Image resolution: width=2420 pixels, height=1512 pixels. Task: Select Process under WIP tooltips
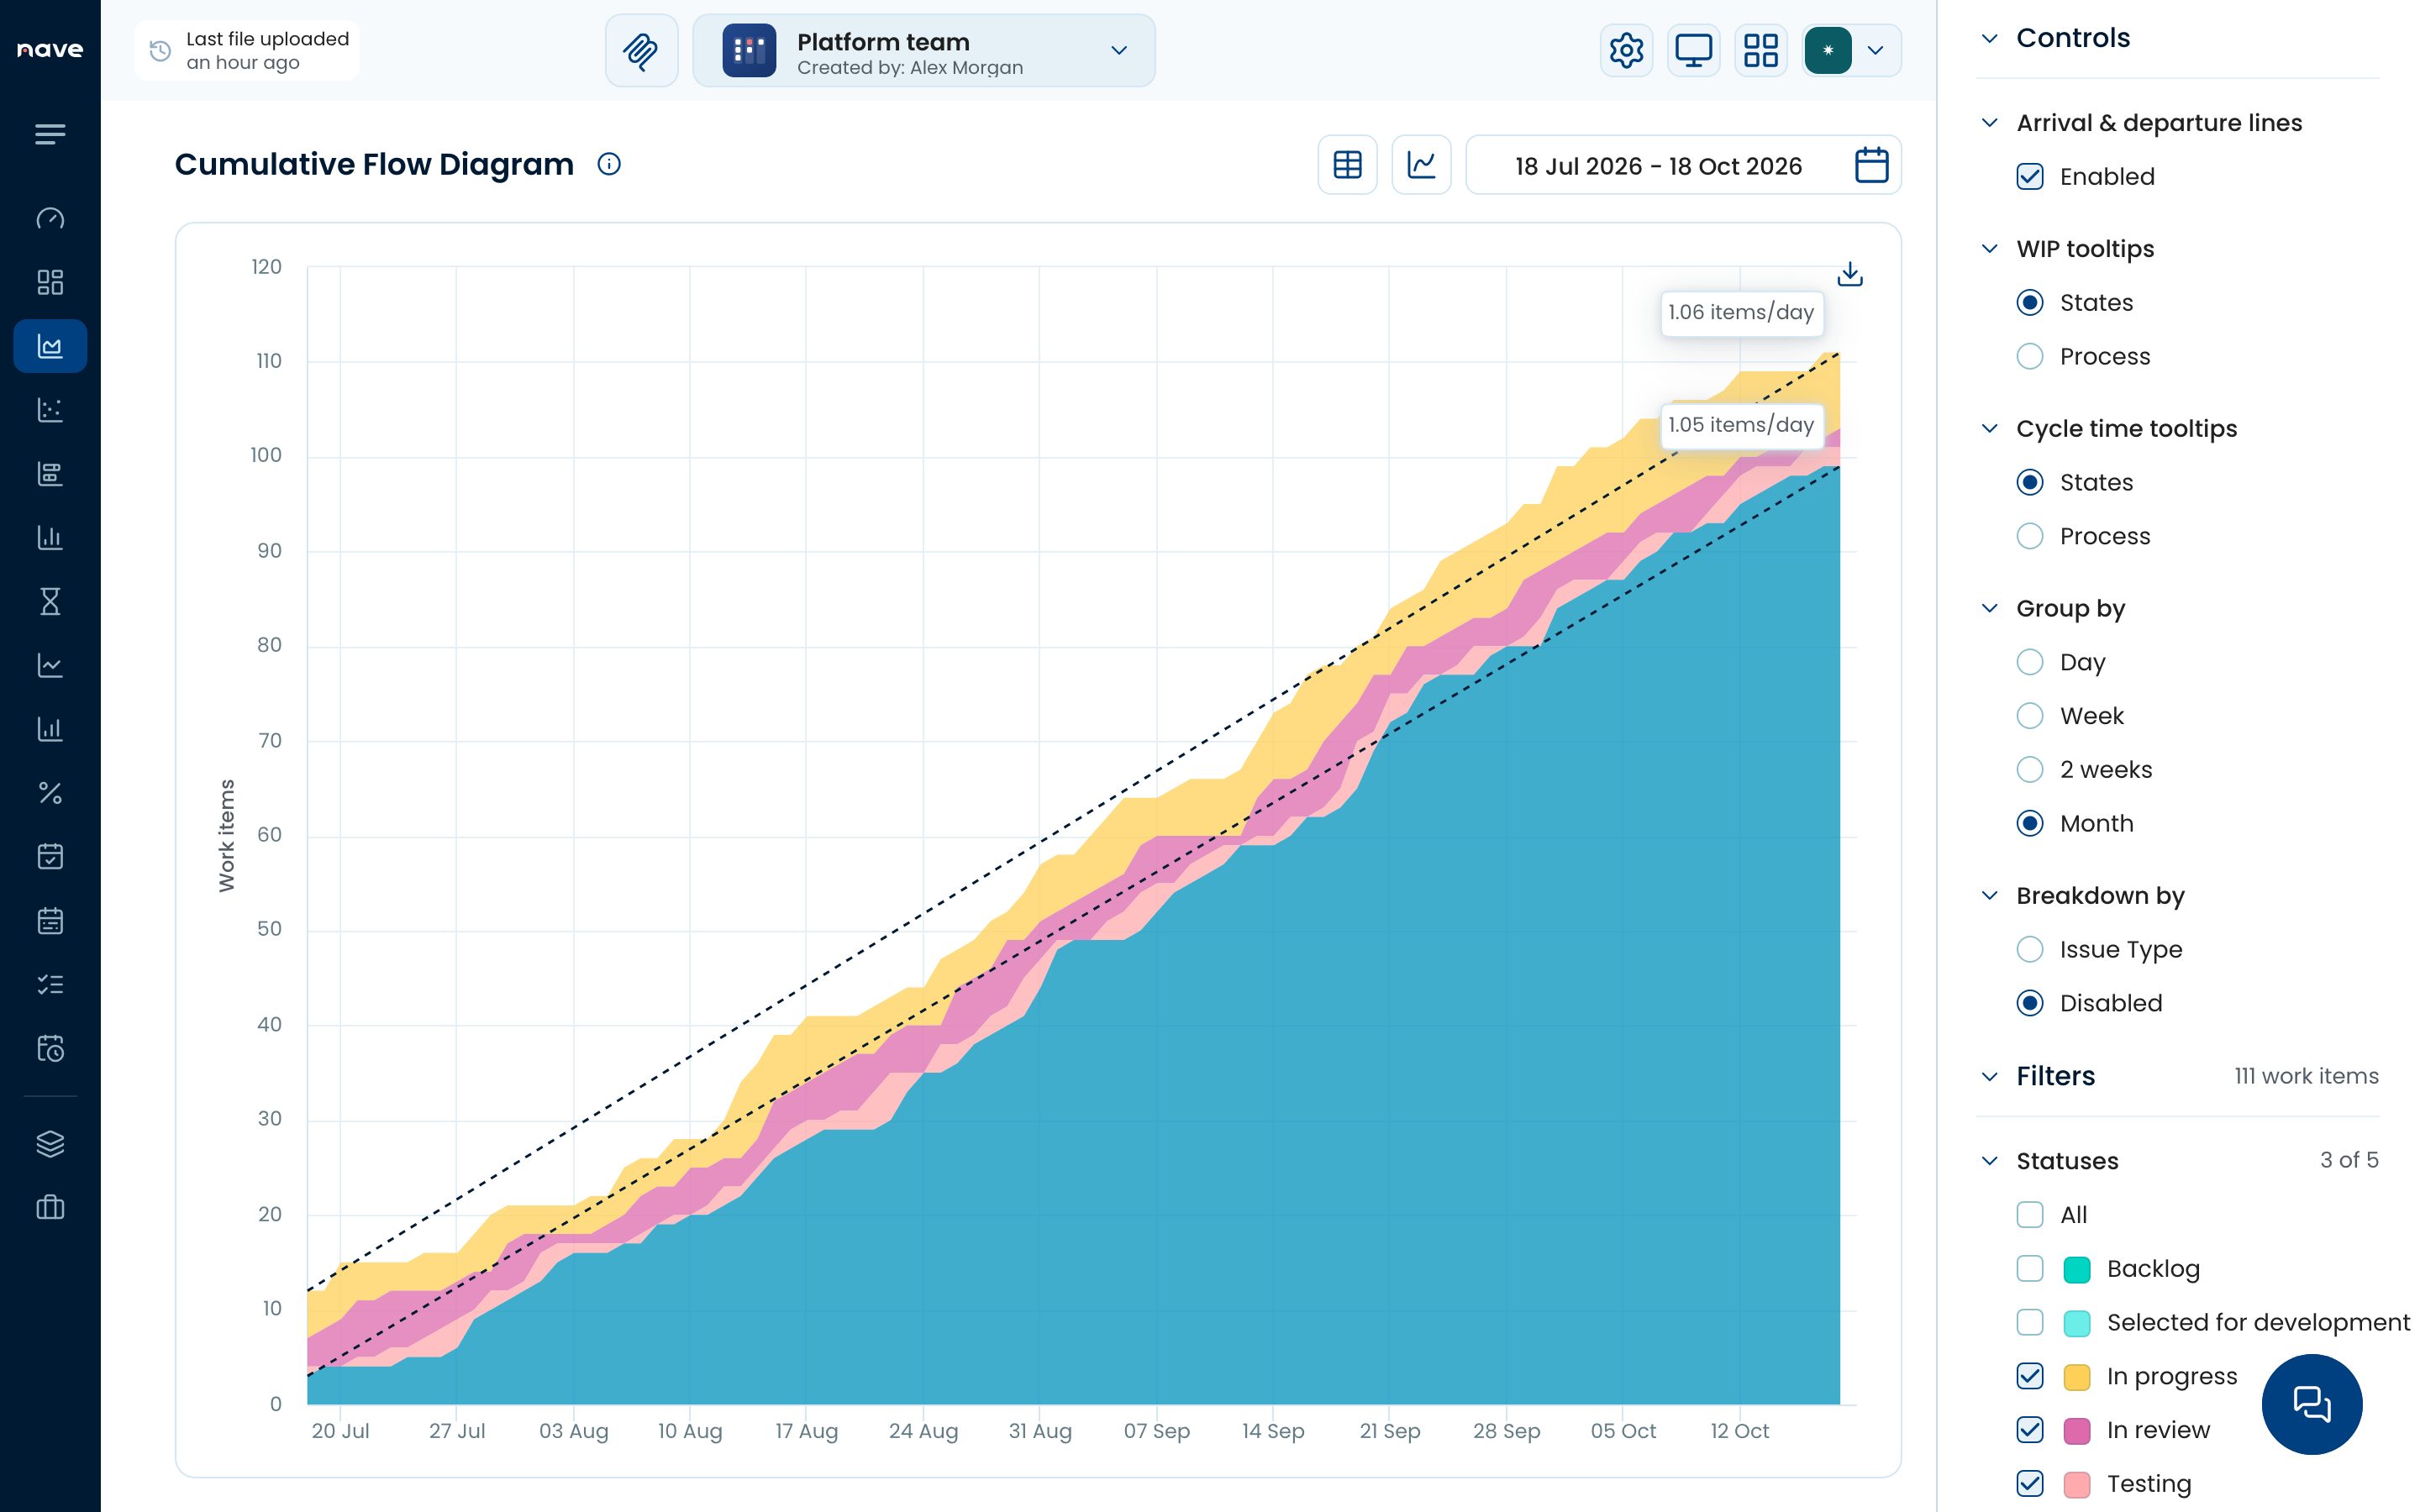tap(2029, 356)
